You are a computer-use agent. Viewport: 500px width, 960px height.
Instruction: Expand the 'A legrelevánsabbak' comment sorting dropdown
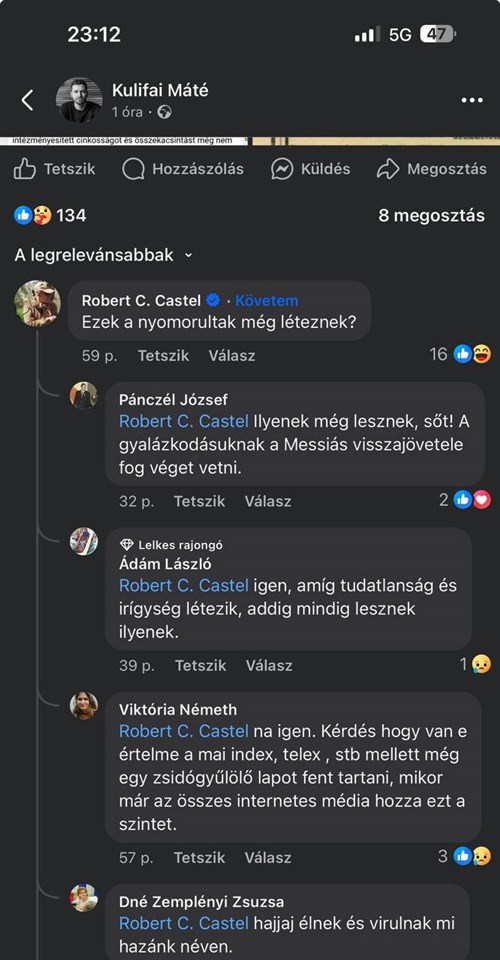coord(103,255)
